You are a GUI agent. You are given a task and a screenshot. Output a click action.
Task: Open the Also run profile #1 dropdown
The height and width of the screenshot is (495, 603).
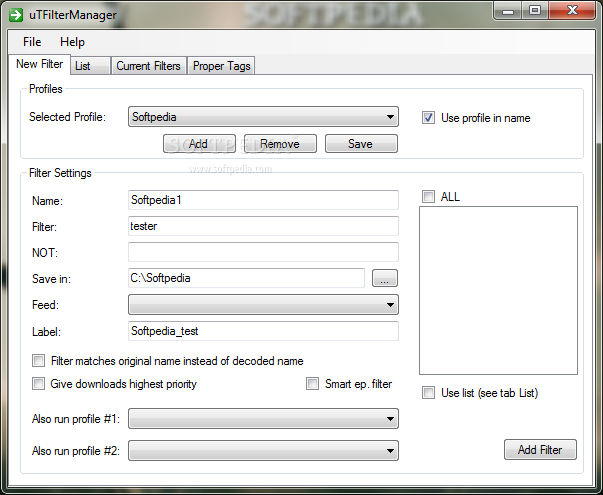pos(263,418)
